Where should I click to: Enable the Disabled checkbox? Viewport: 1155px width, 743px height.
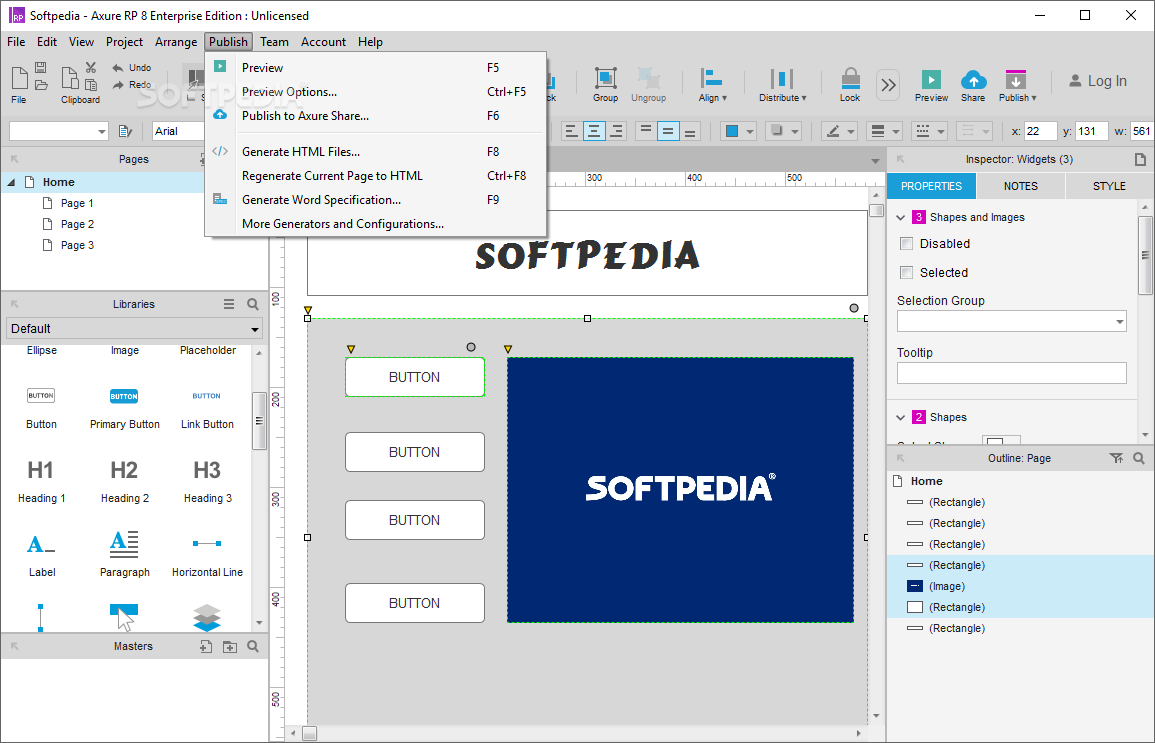click(907, 244)
